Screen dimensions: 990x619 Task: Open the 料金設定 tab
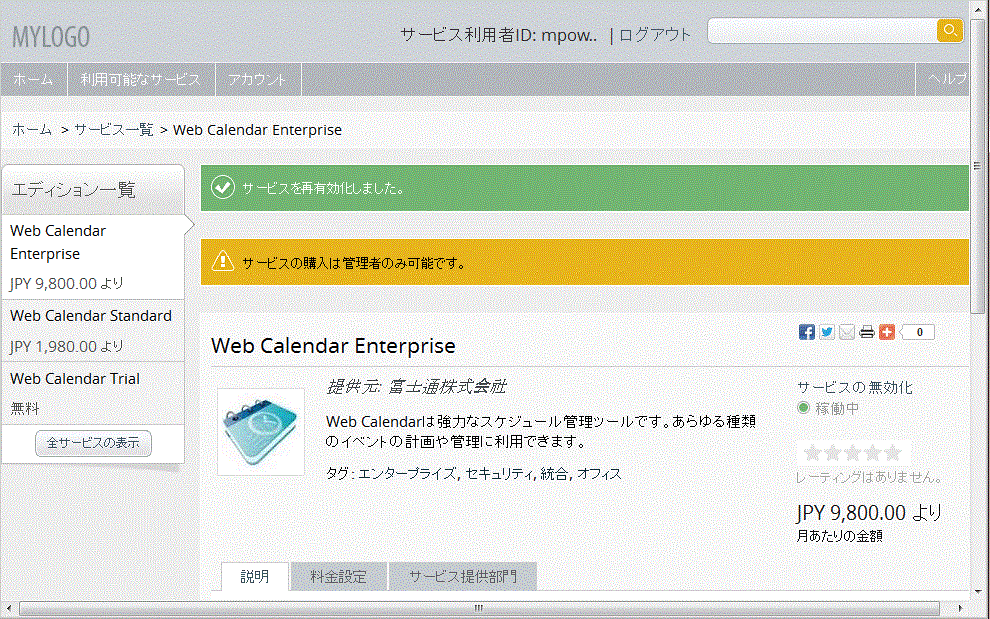[x=338, y=576]
